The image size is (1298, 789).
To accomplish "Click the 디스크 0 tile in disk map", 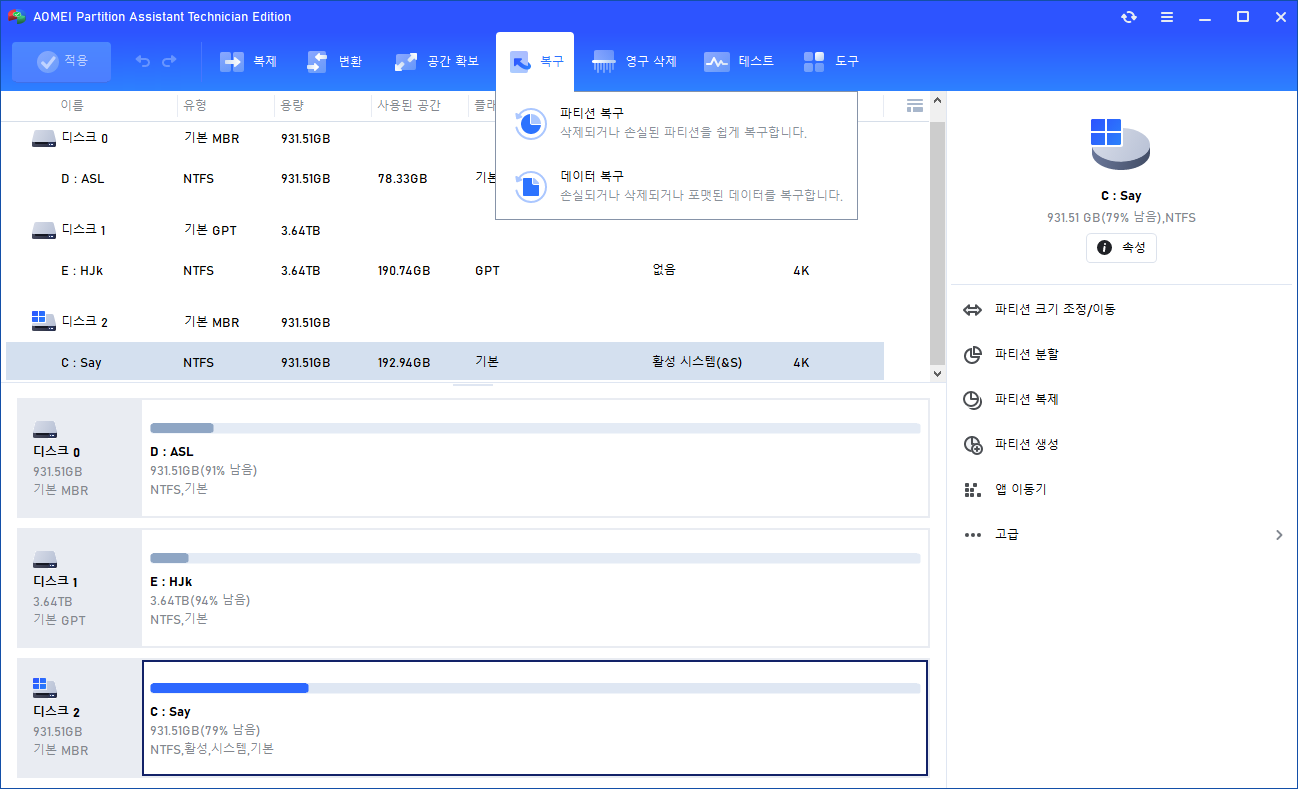I will pos(80,458).
